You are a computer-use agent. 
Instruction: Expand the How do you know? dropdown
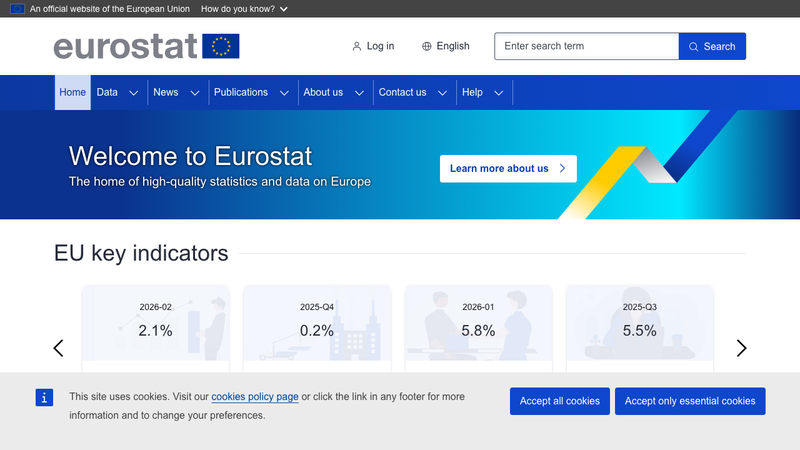point(244,9)
